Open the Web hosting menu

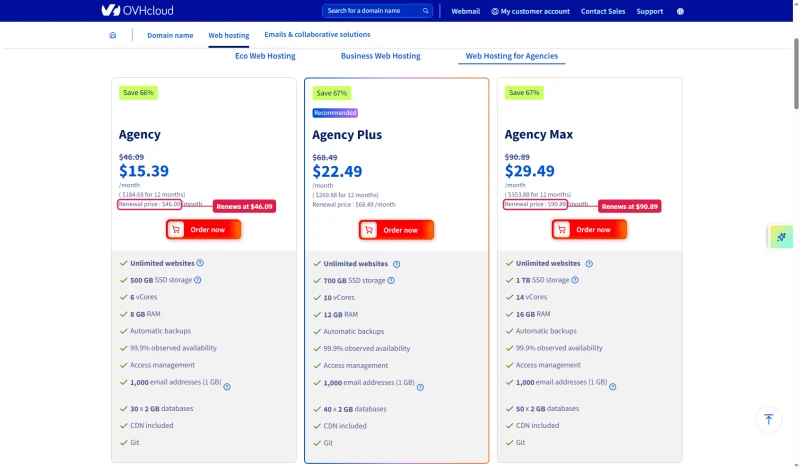coord(229,35)
